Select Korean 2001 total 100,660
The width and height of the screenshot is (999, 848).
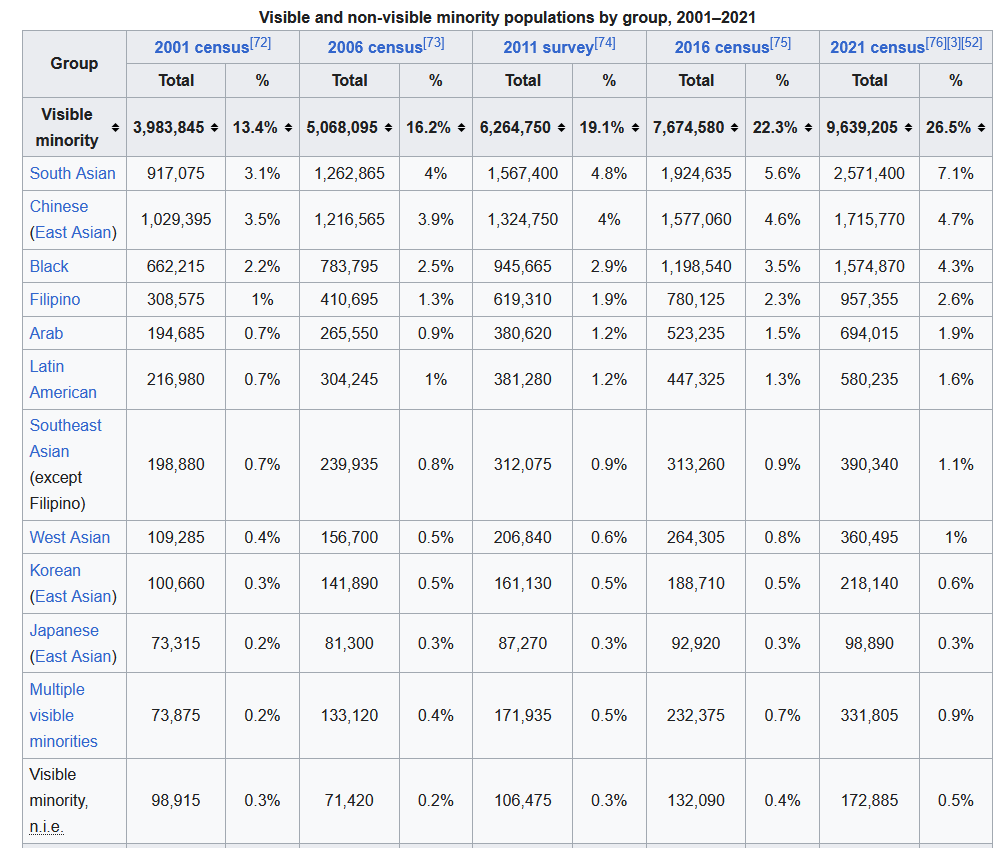pos(176,584)
